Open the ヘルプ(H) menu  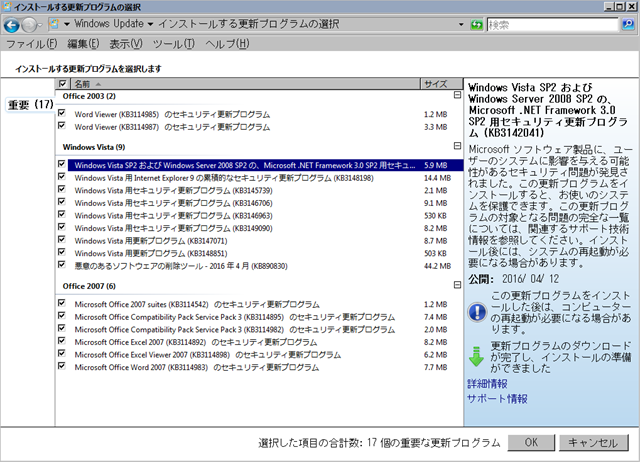coord(227,44)
